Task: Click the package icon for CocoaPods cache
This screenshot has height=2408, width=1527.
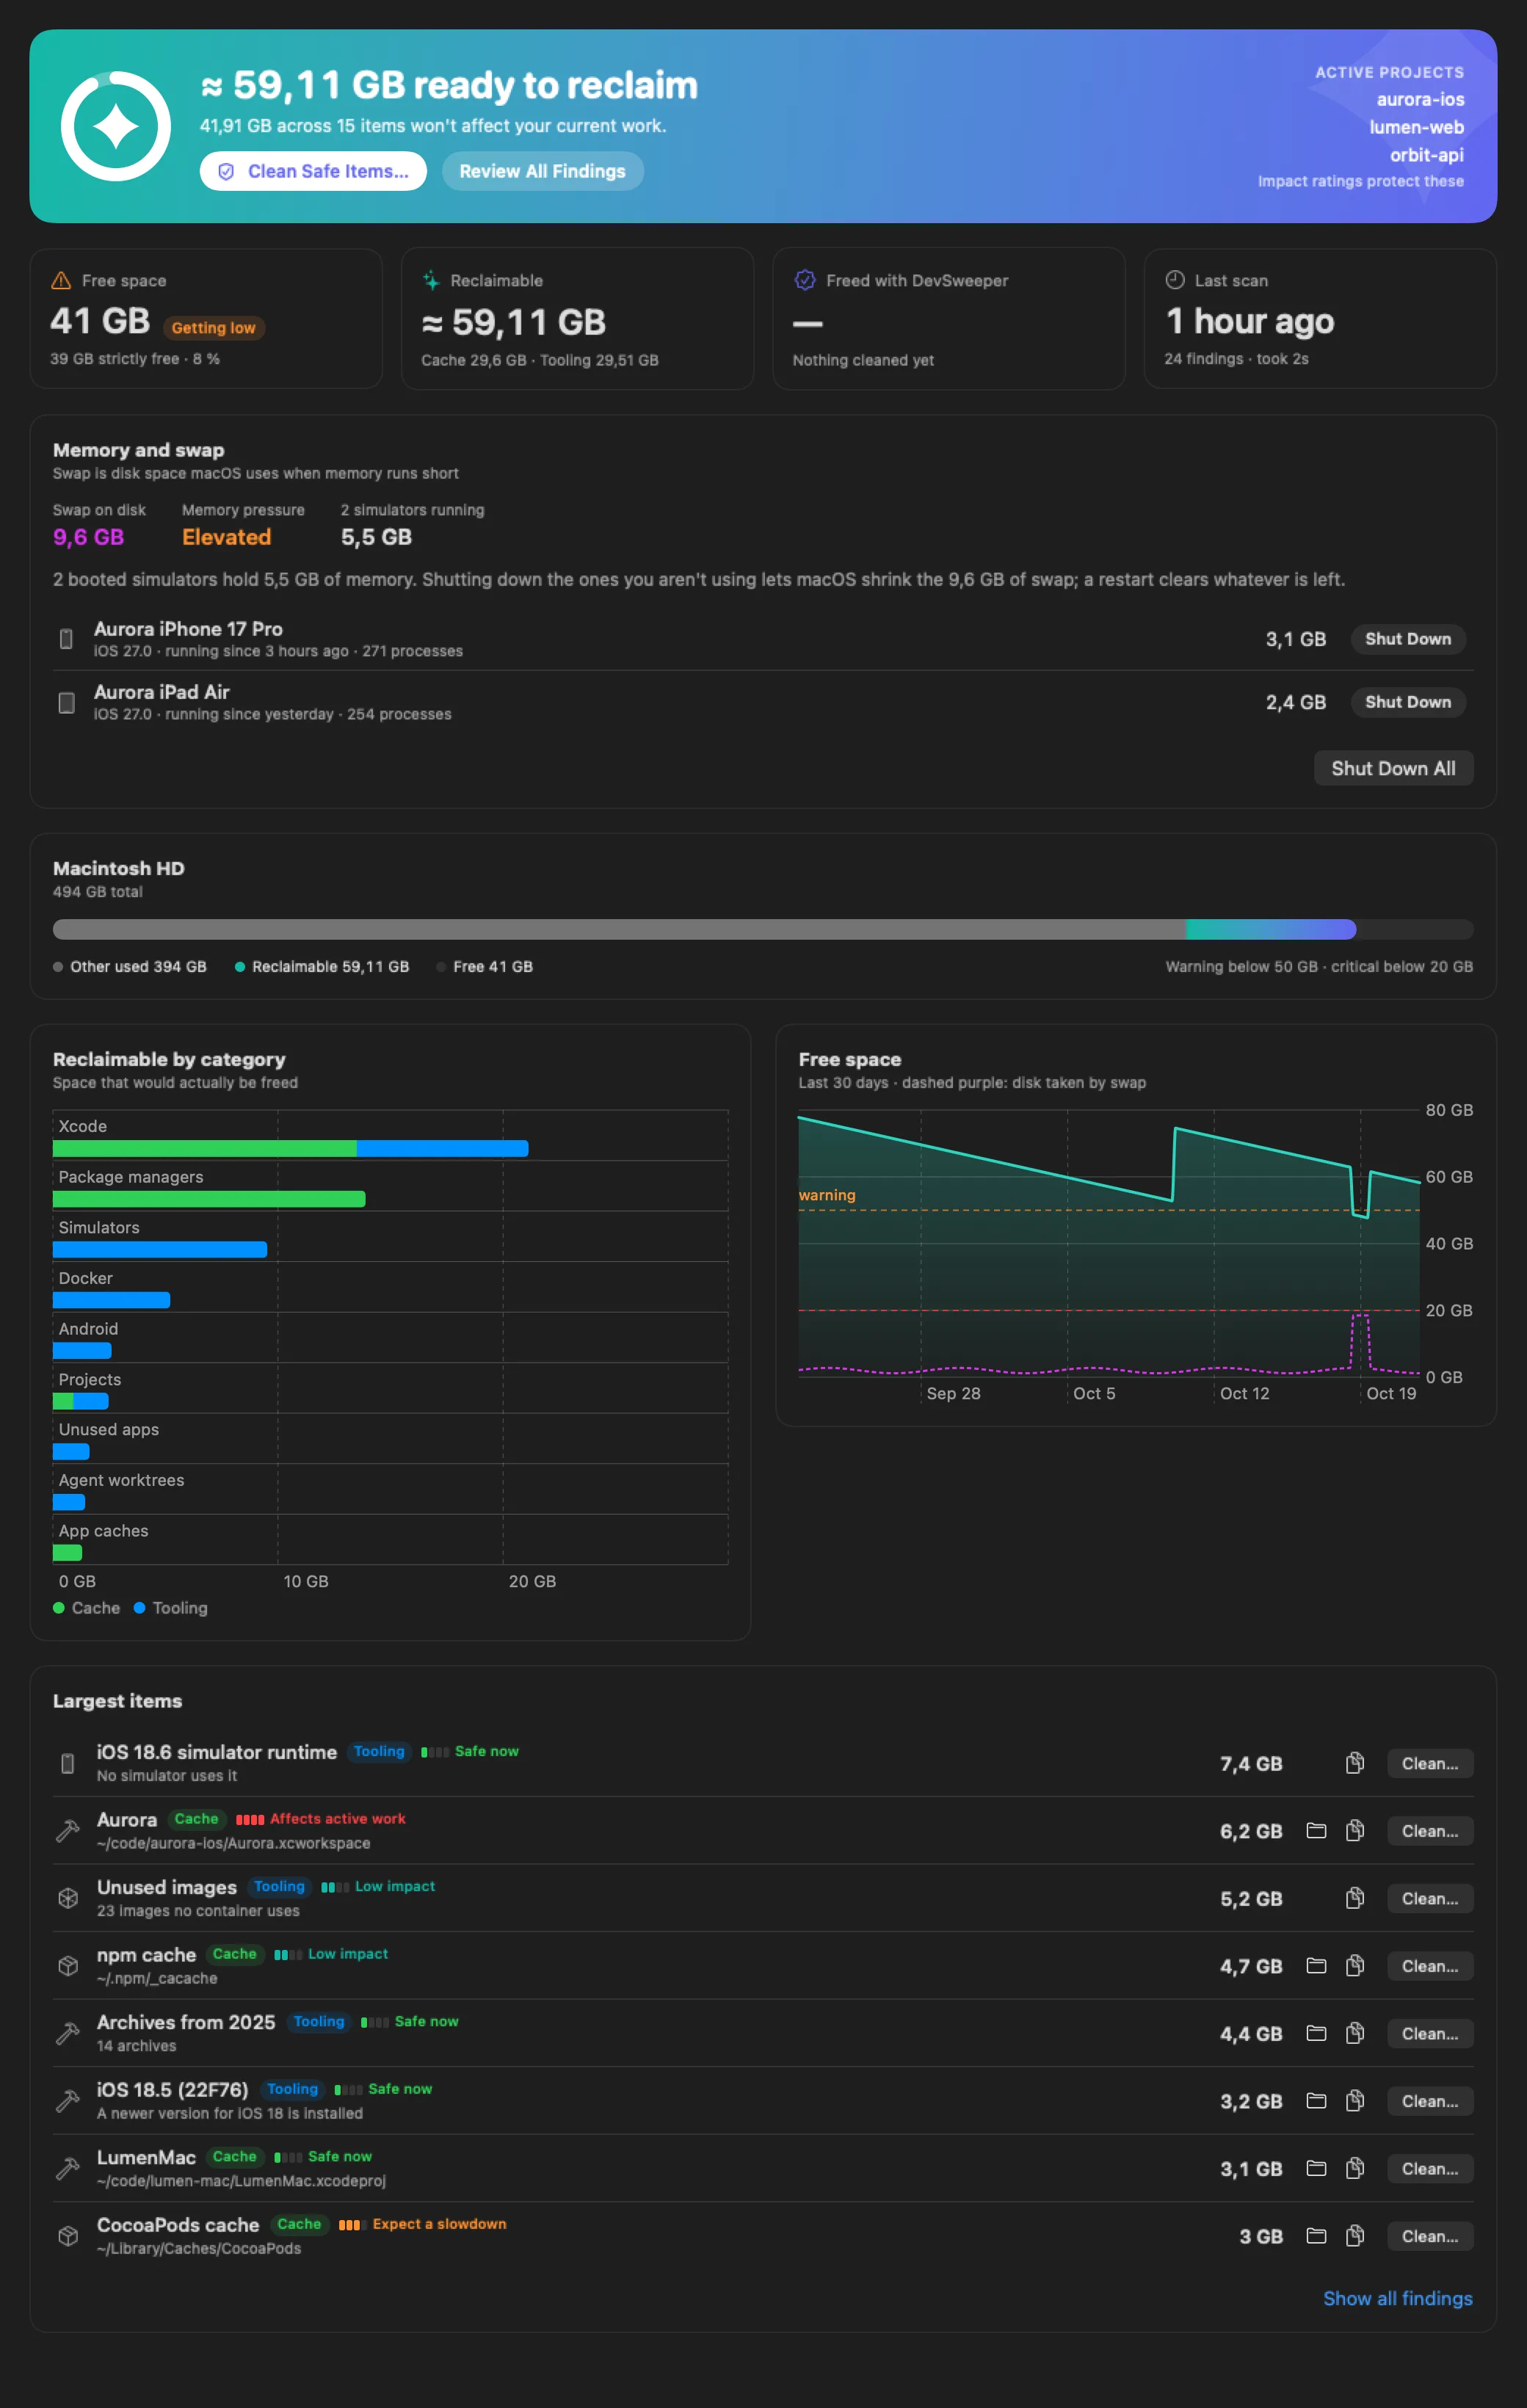Action: coord(67,2236)
